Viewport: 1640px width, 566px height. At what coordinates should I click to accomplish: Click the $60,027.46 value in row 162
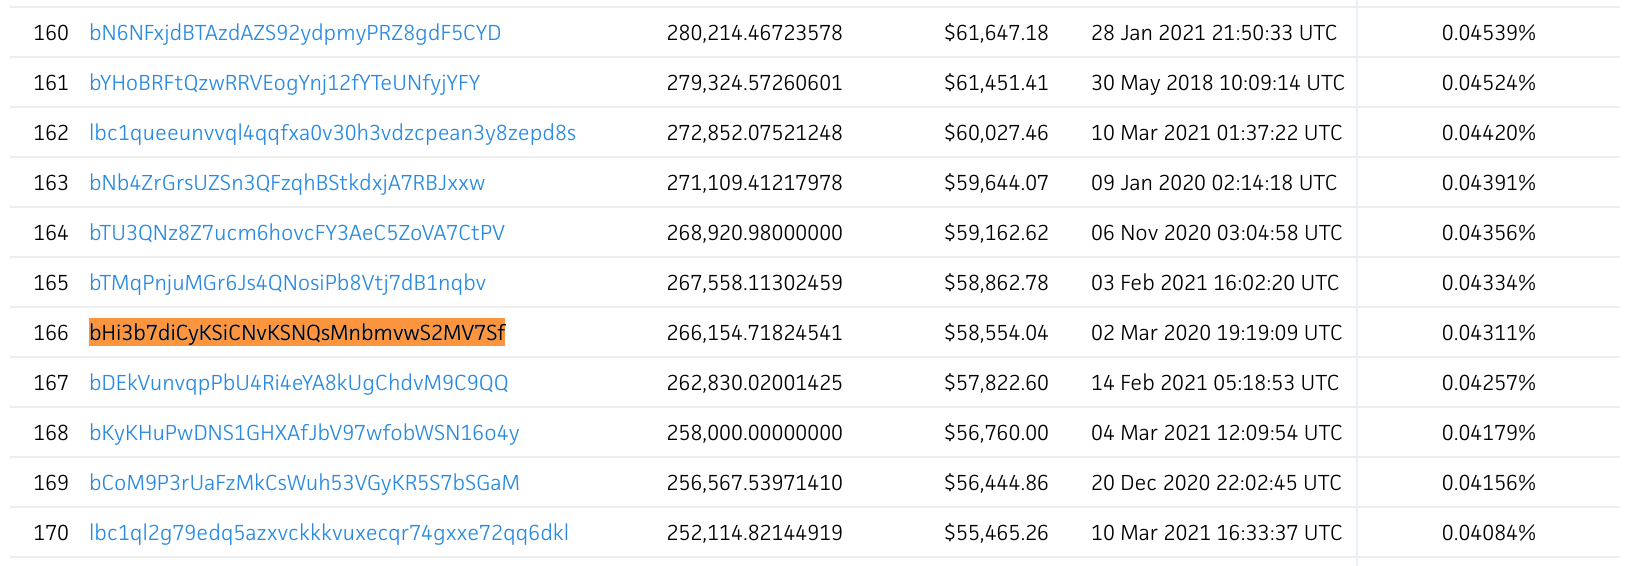(996, 133)
